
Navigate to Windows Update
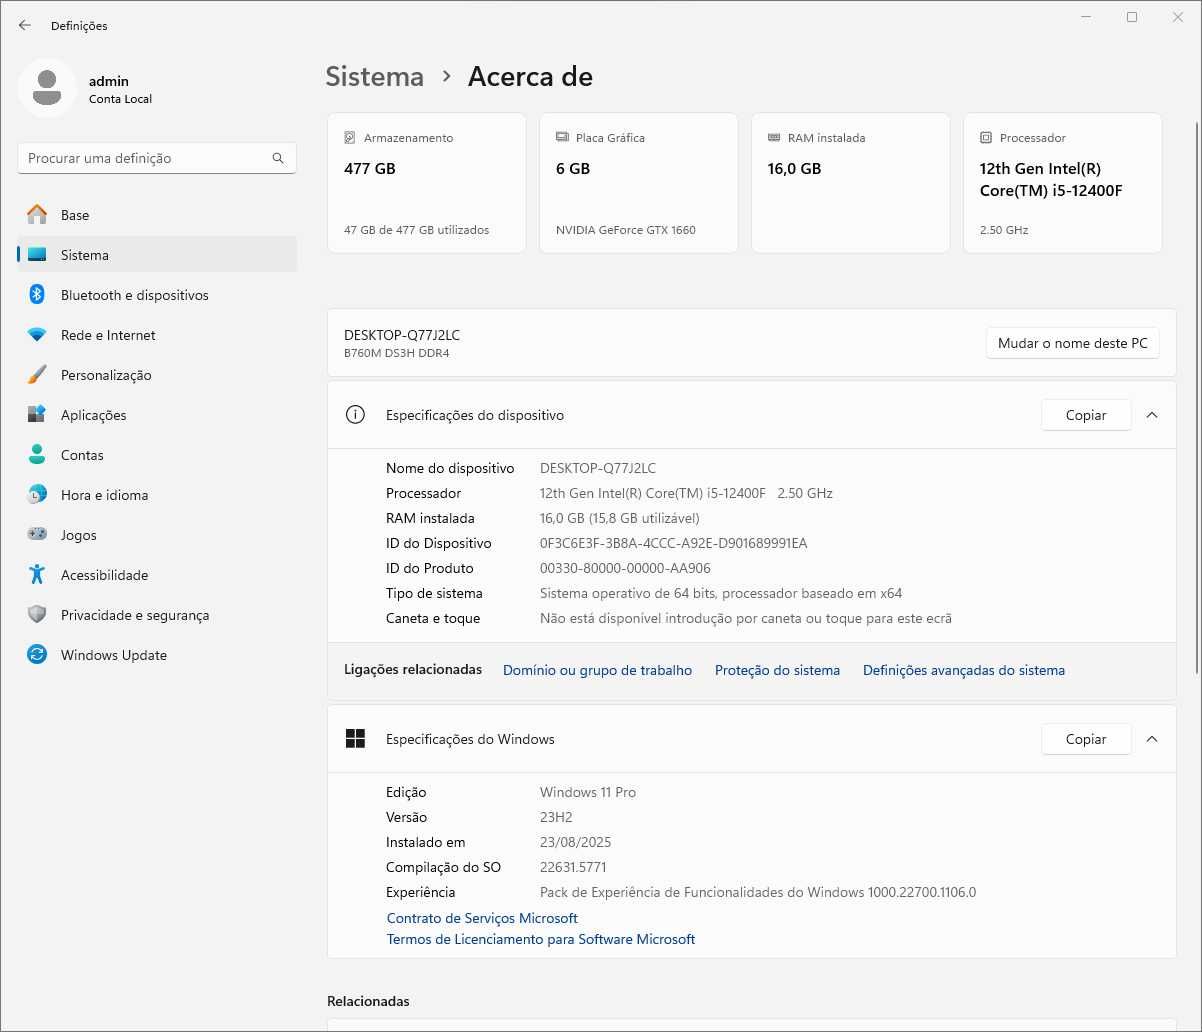tap(157, 655)
